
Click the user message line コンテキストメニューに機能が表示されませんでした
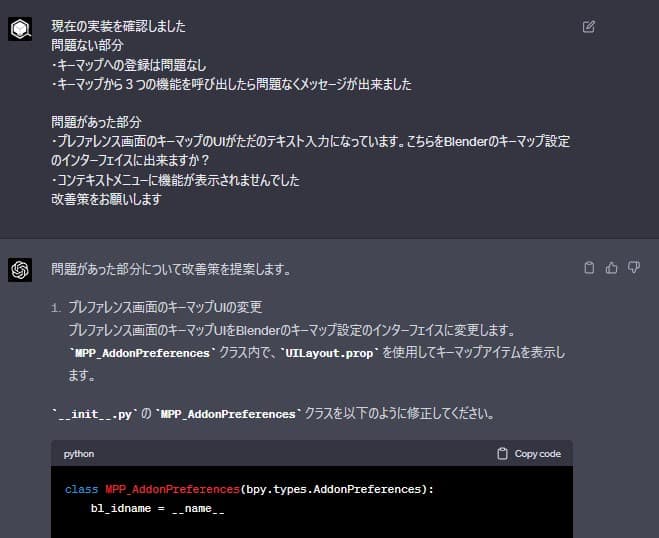(175, 180)
